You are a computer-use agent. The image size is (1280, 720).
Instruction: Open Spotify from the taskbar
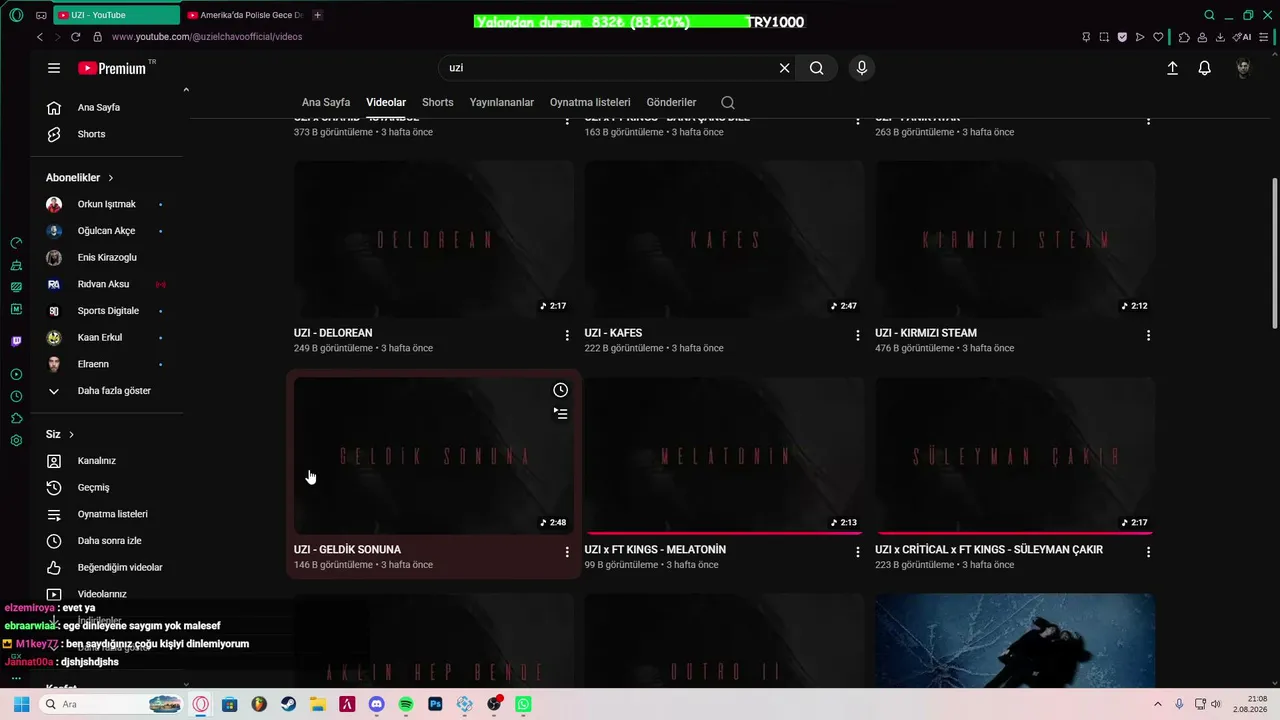[x=406, y=704]
